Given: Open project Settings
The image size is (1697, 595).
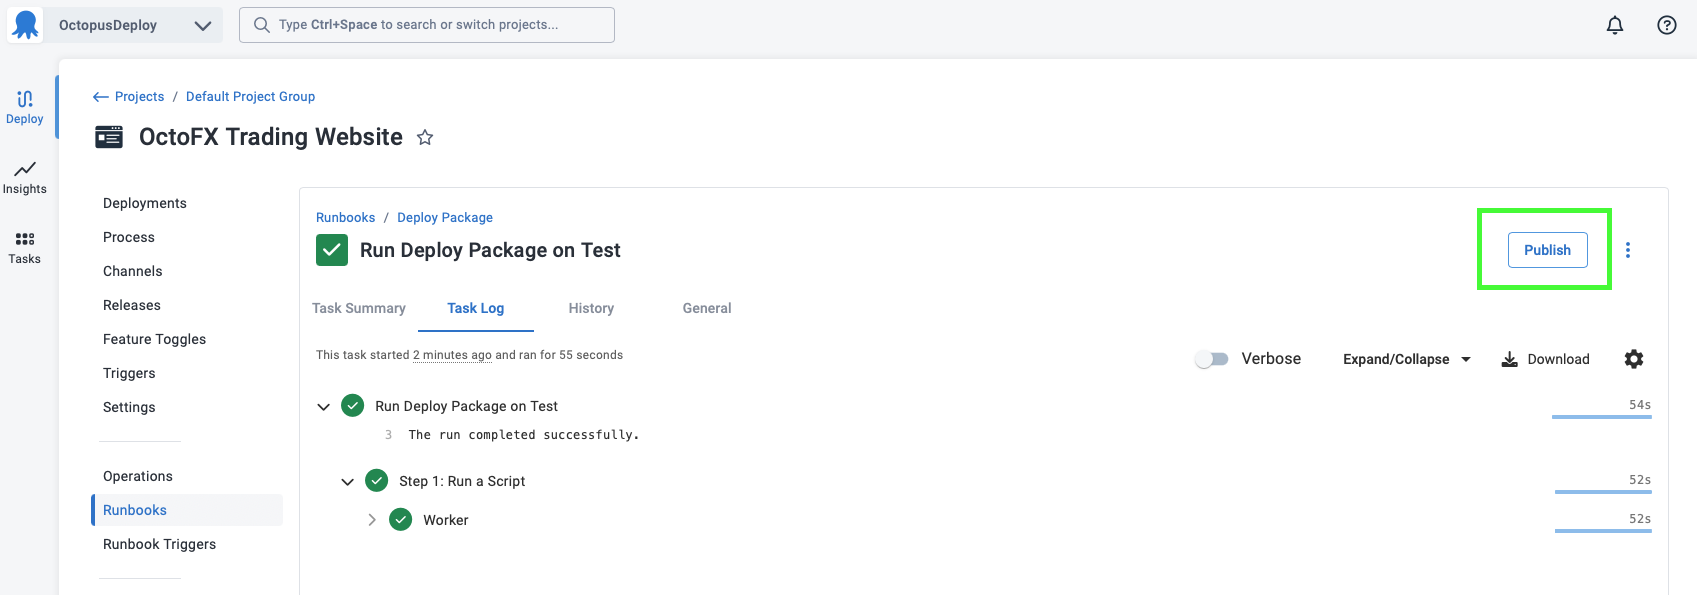Looking at the screenshot, I should 129,407.
